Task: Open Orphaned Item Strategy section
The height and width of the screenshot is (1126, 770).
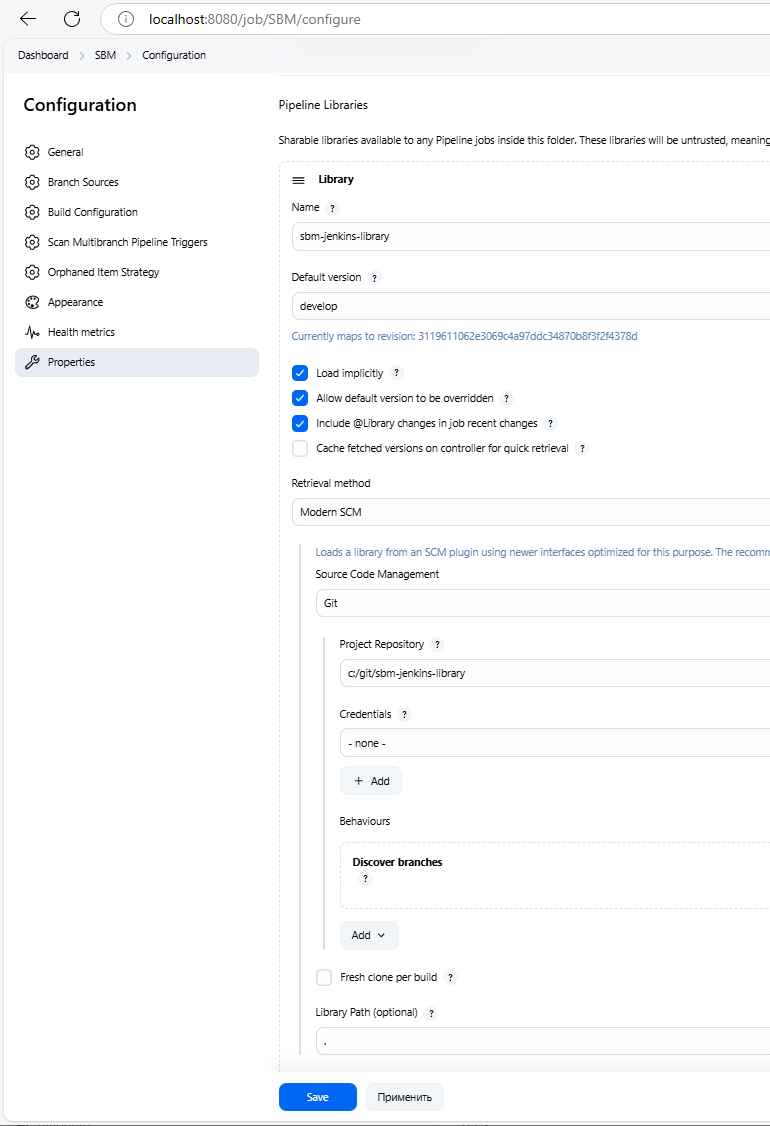Action: (103, 272)
